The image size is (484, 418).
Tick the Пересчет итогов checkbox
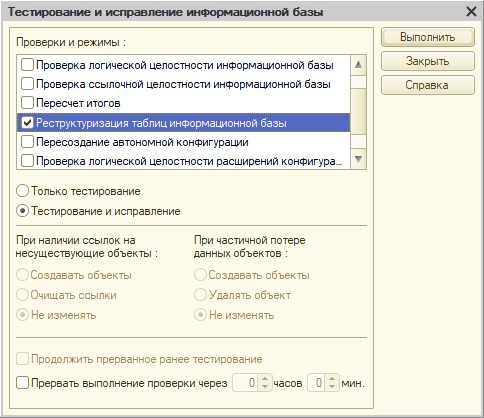[27, 103]
